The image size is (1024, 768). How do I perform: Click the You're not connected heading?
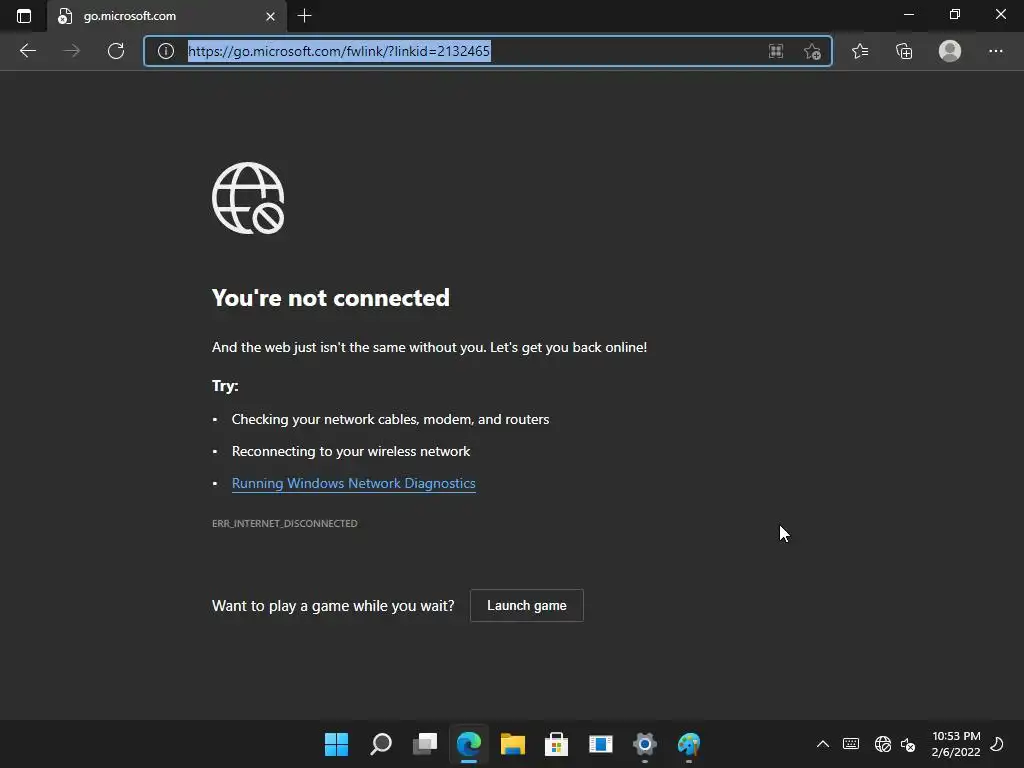330,298
